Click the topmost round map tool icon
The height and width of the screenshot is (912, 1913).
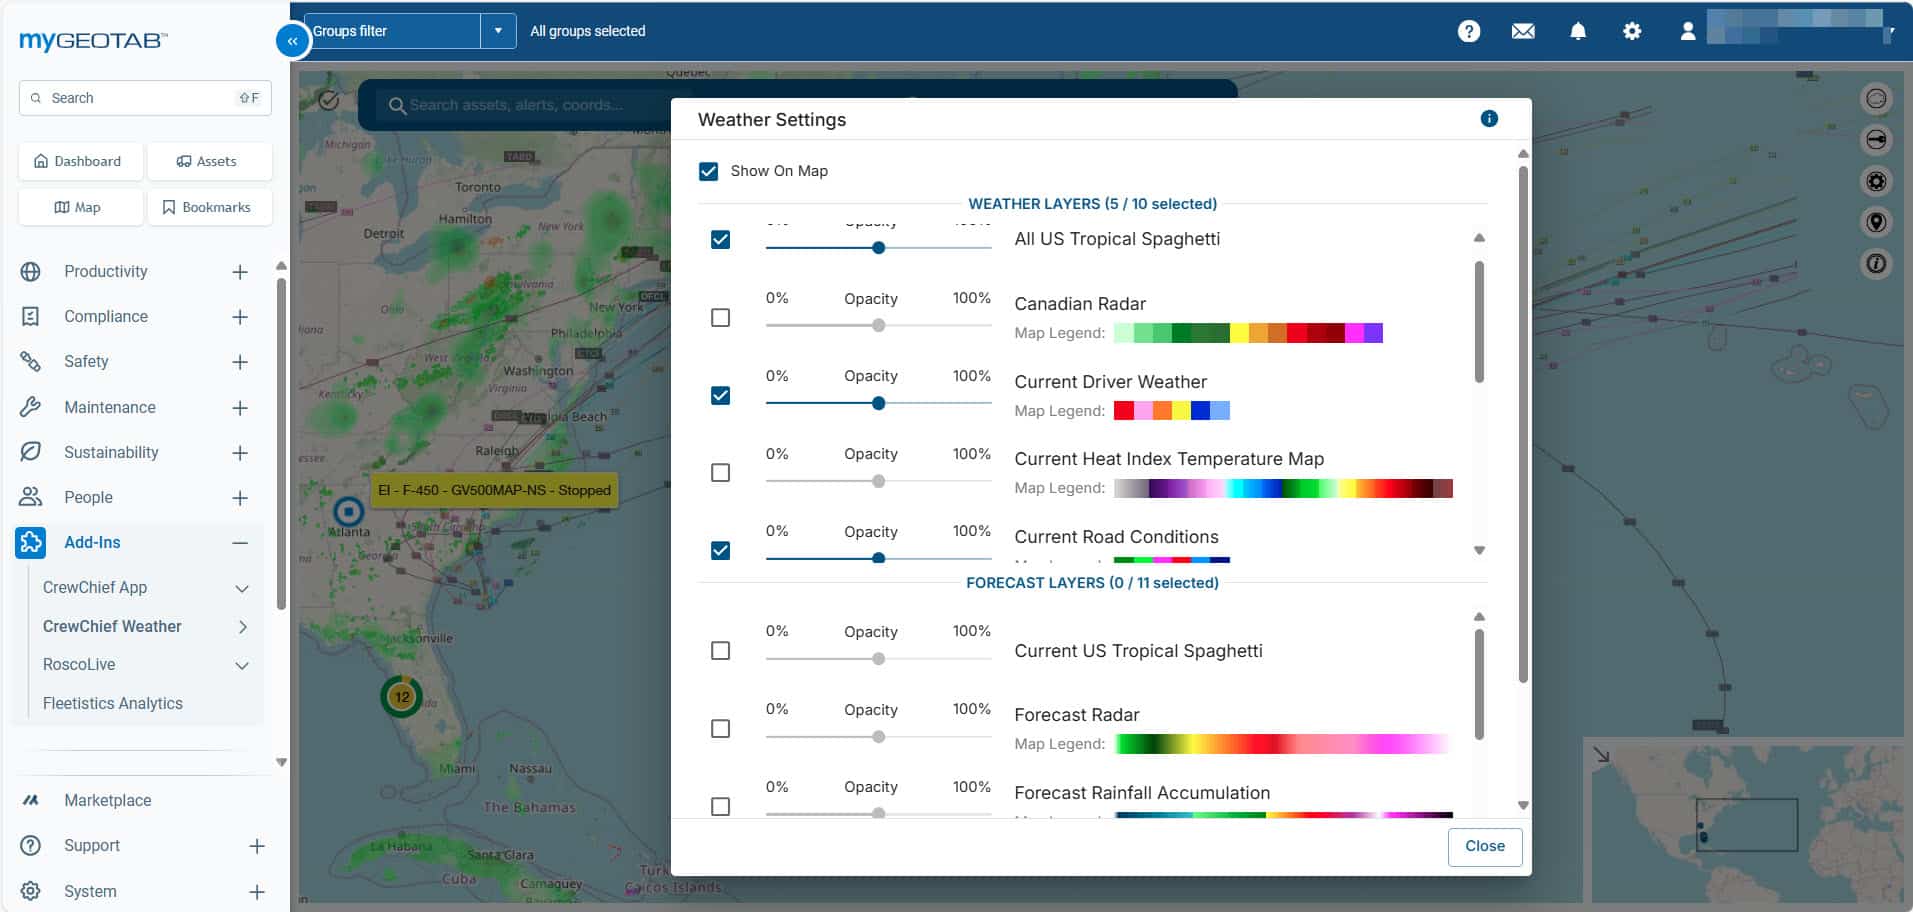[x=1876, y=98]
